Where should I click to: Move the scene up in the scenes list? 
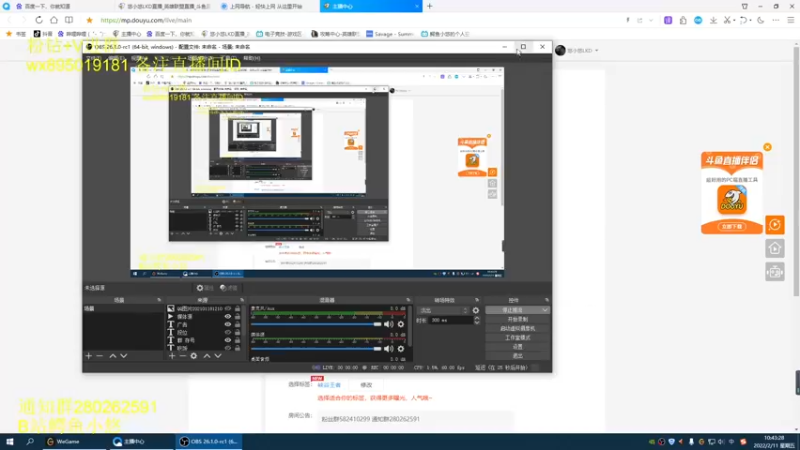tap(113, 356)
